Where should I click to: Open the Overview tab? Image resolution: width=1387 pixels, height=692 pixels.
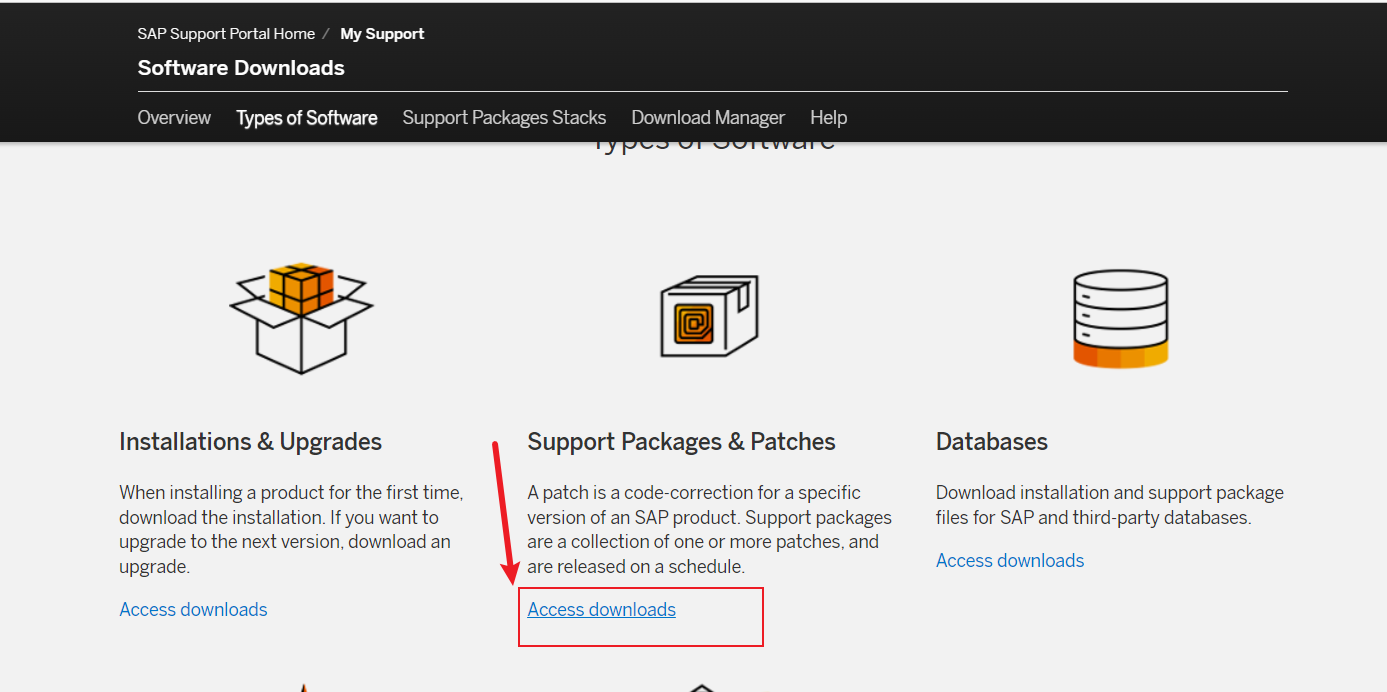[x=174, y=118]
